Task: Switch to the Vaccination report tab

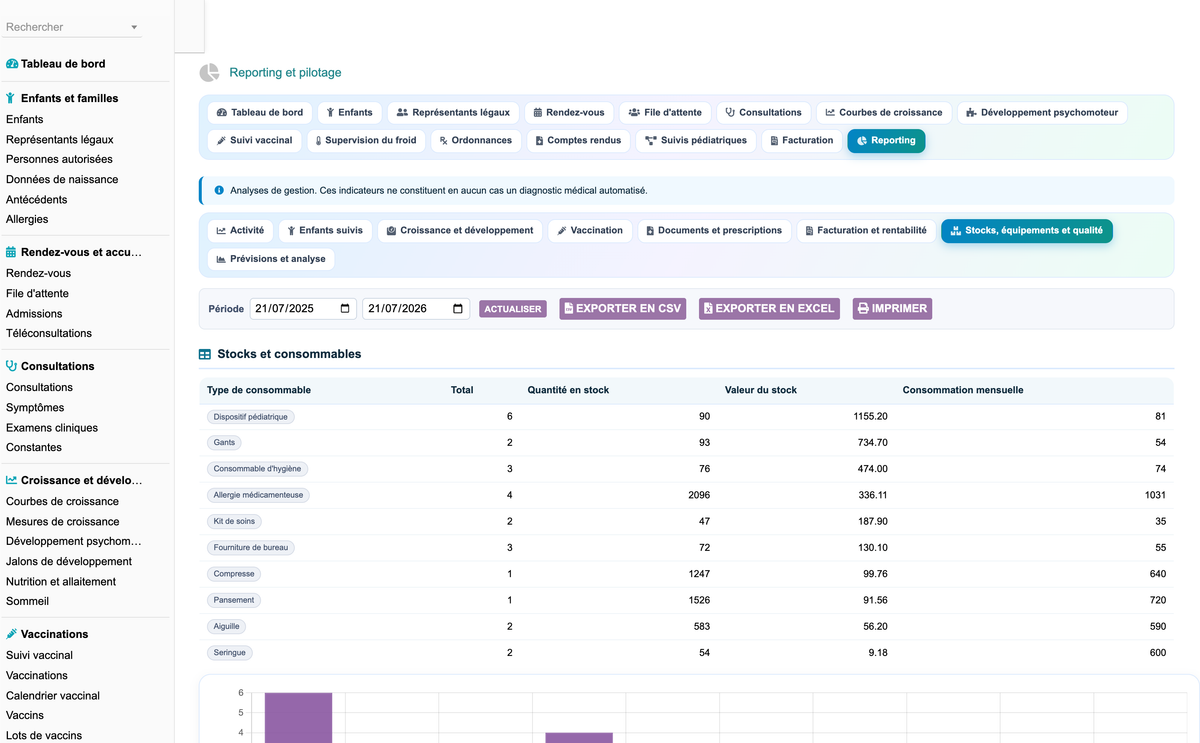Action: coord(590,231)
